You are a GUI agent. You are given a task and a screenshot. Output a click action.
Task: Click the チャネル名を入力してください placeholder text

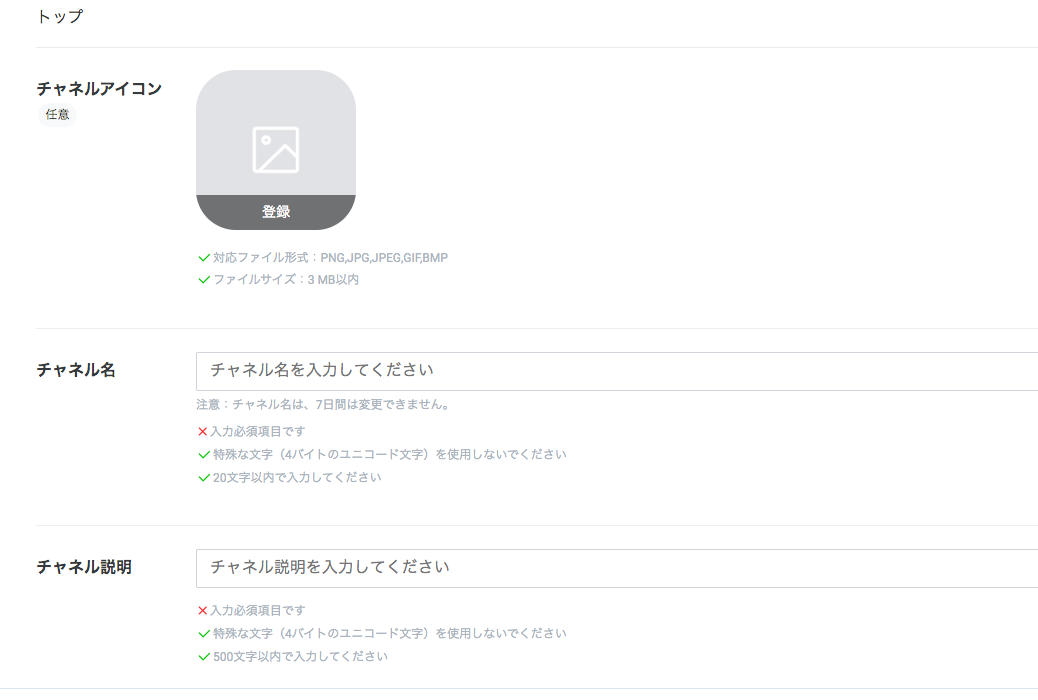(320, 369)
